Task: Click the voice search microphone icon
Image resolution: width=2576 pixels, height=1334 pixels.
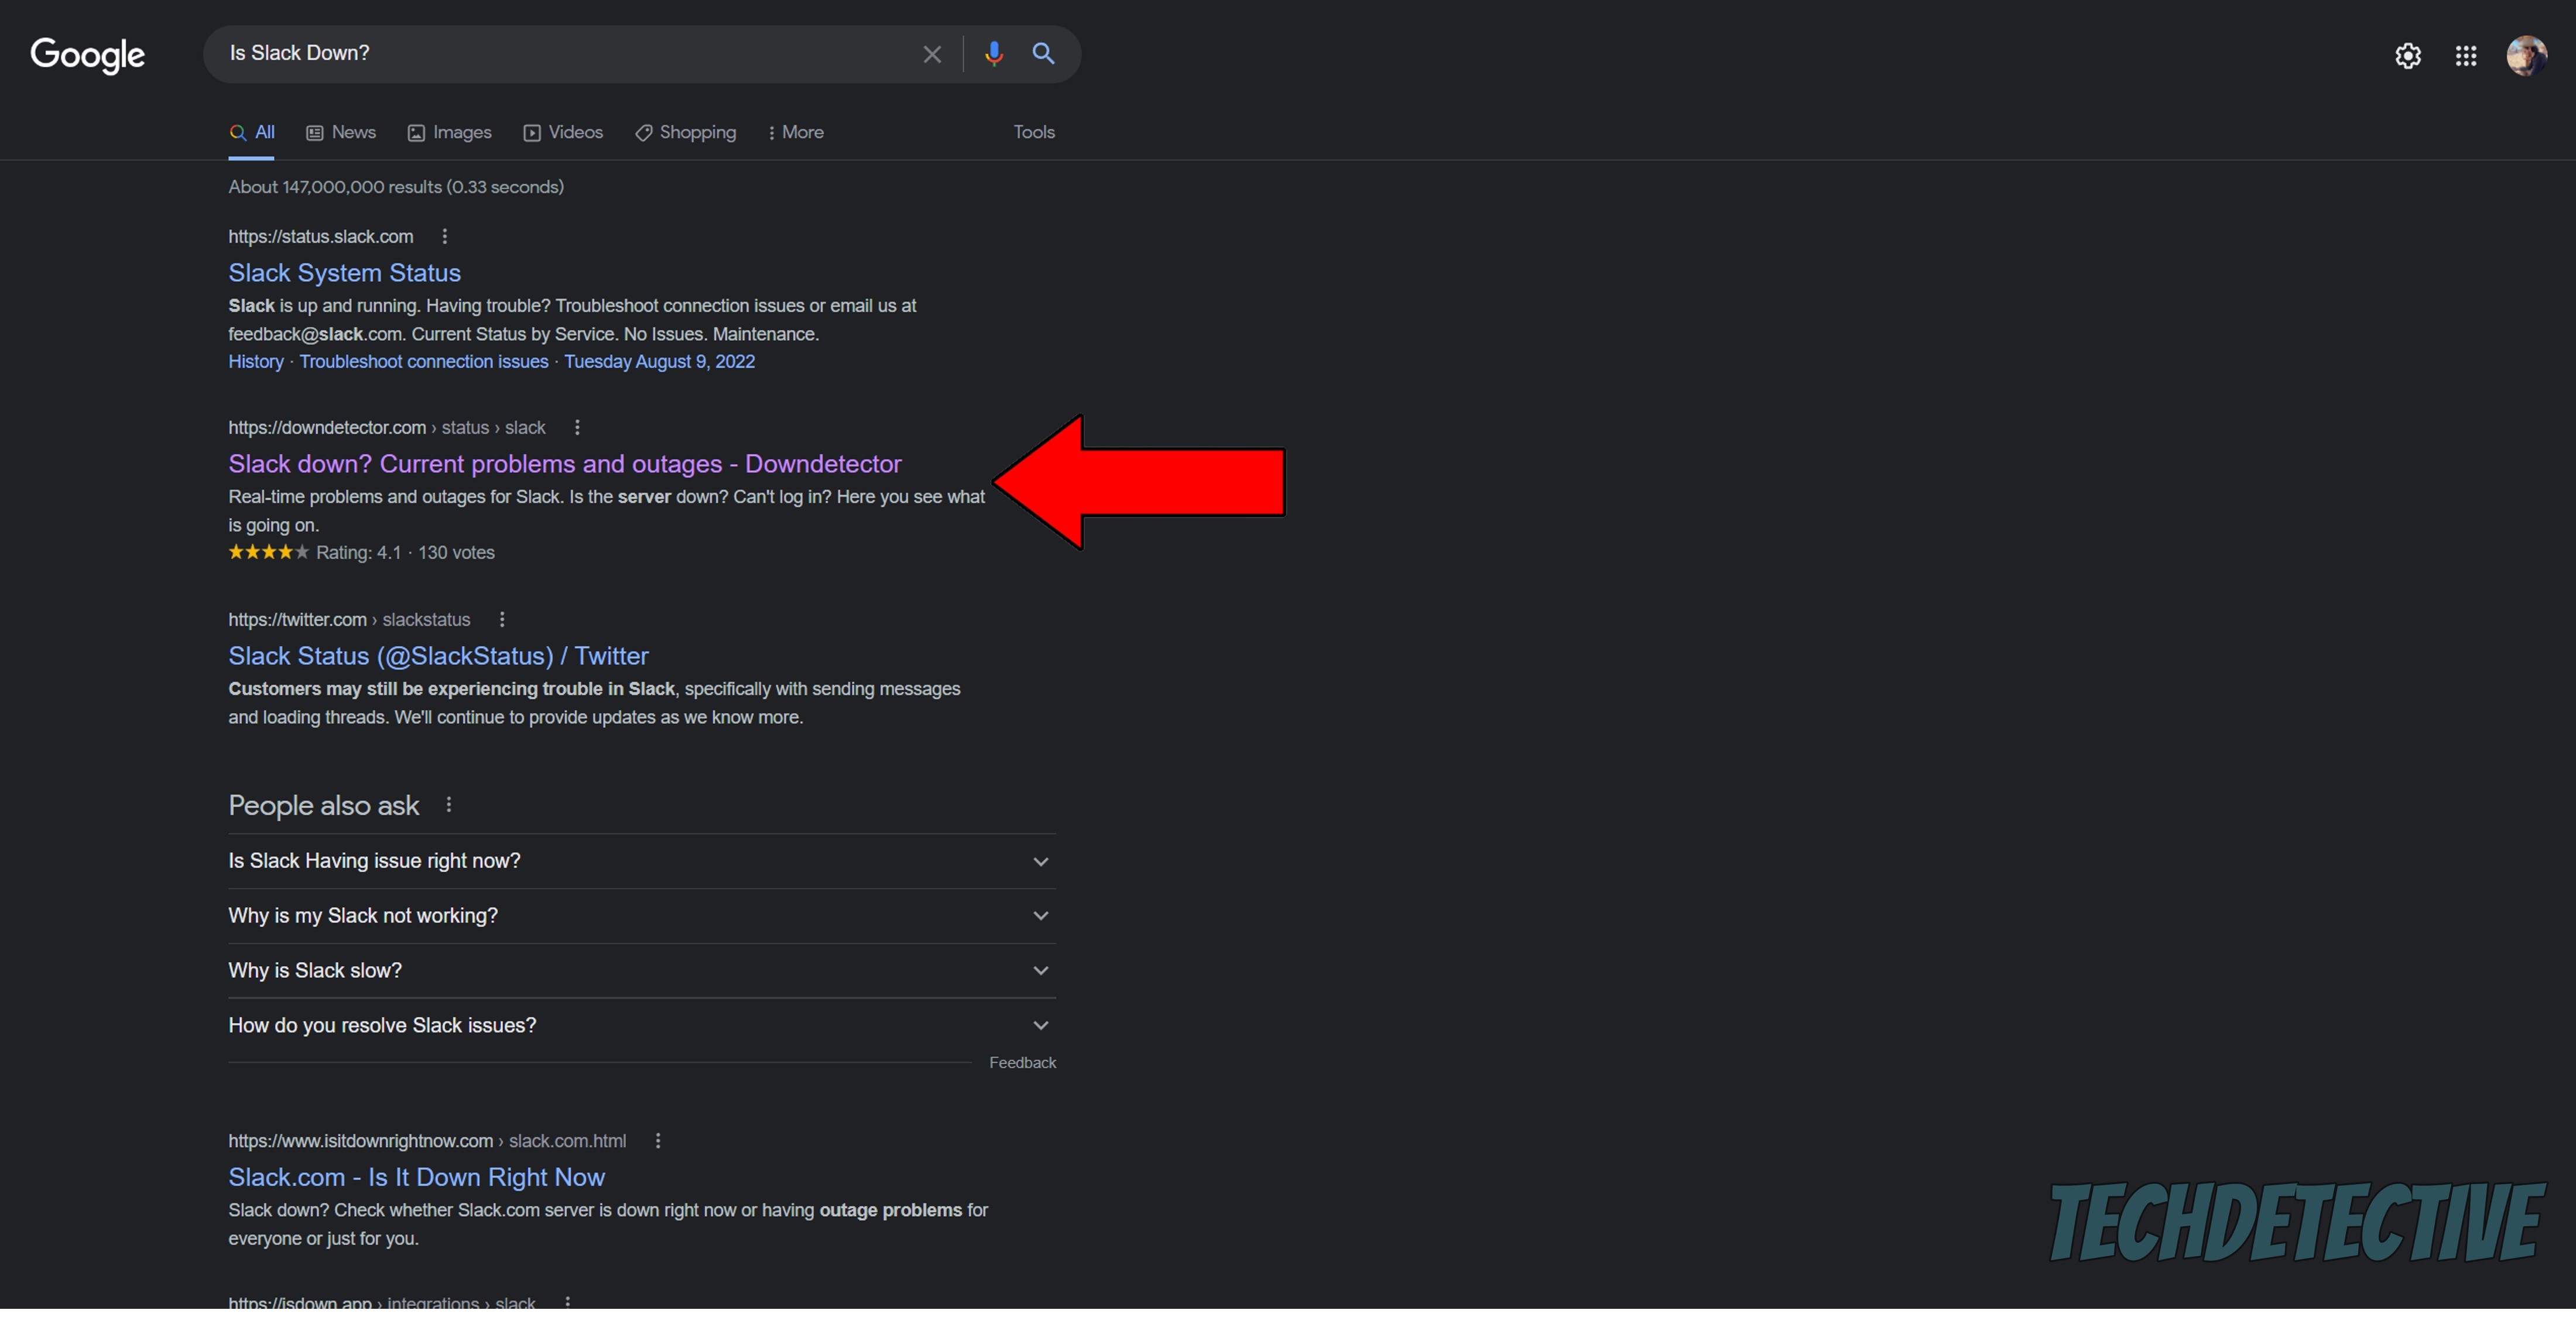Action: point(993,54)
